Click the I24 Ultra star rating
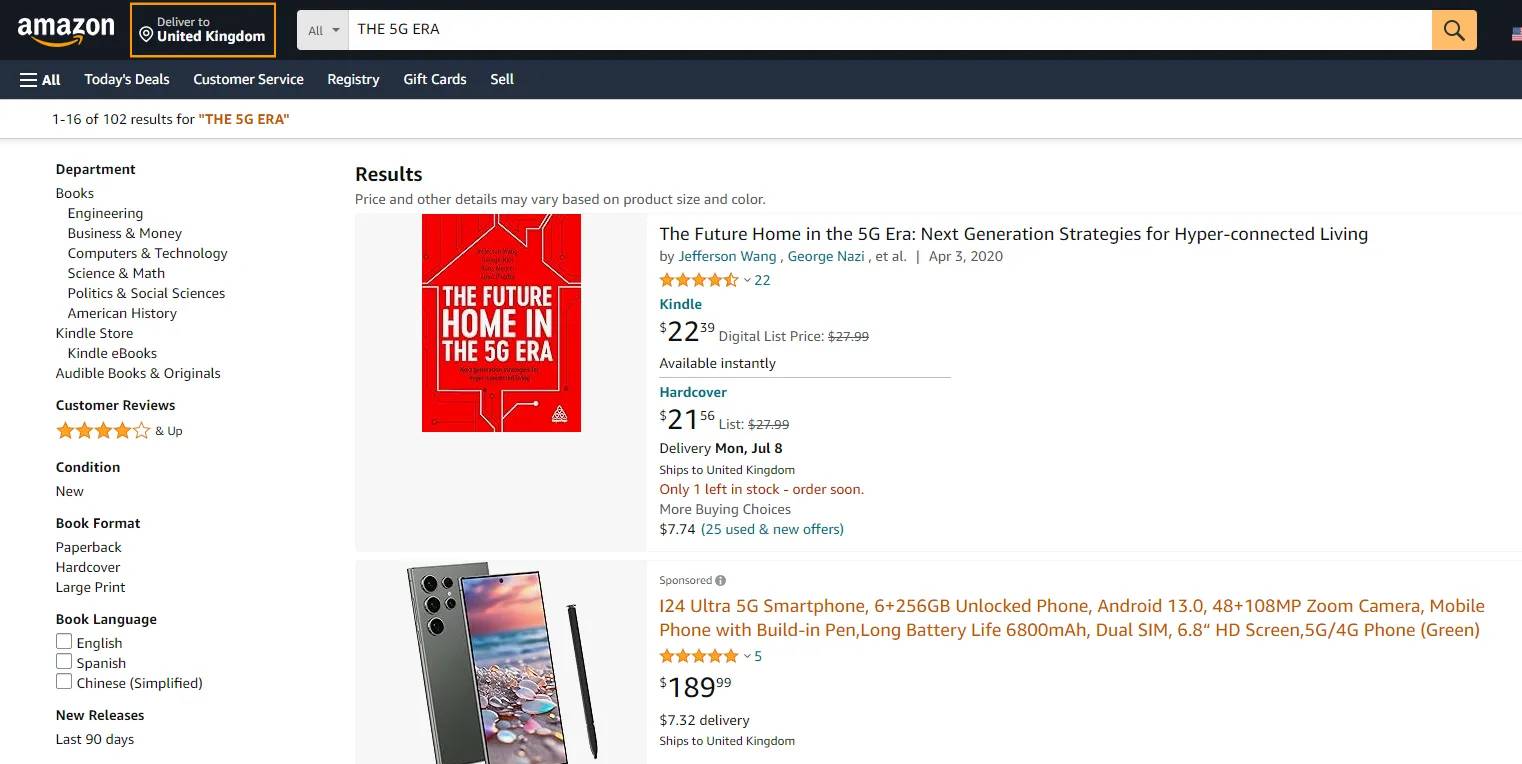The image size is (1522, 764). [x=698, y=656]
